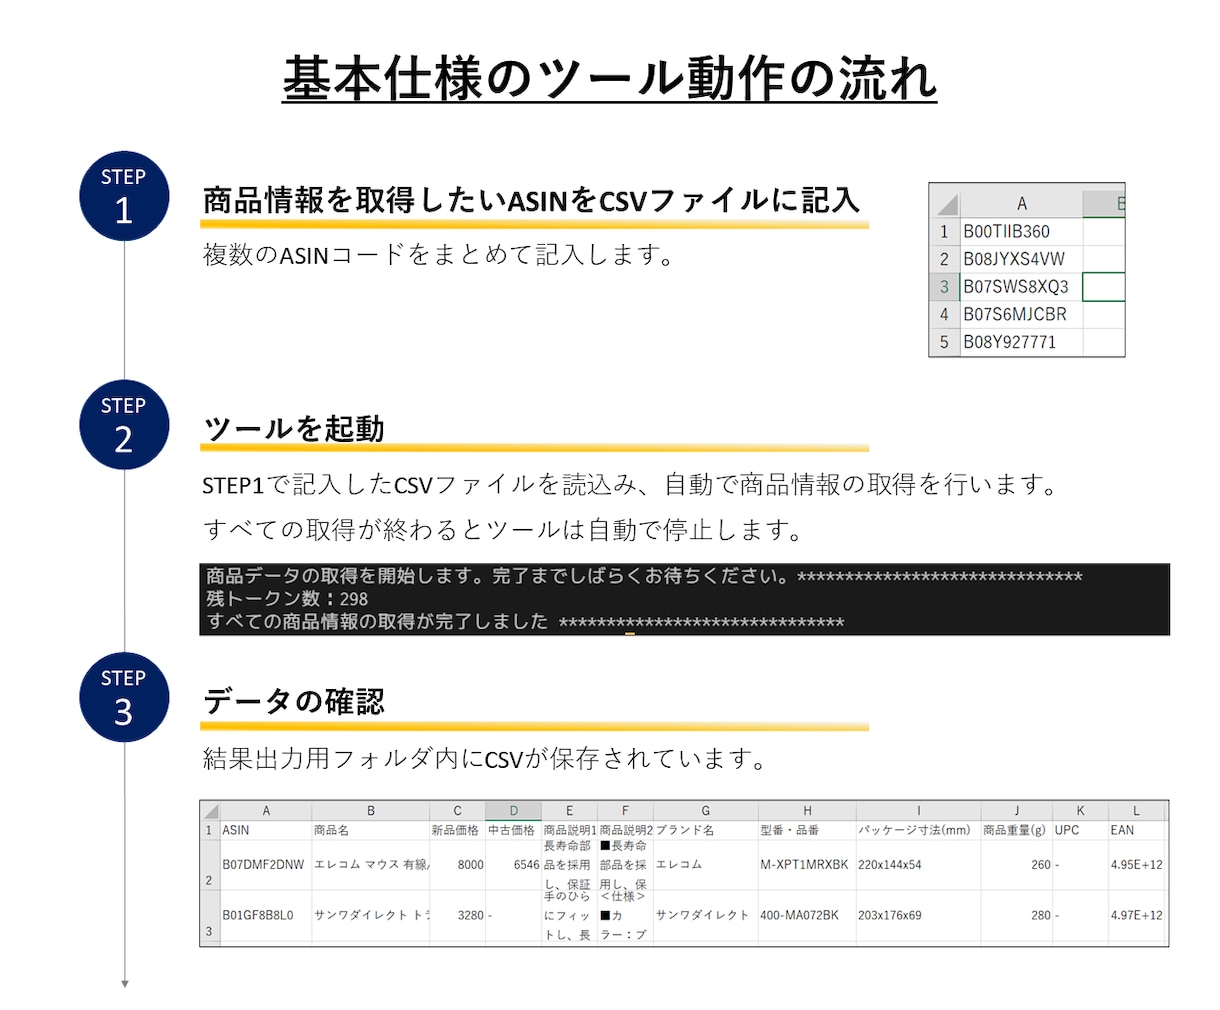Viewport: 1220px width, 1010px height.
Task: Select cell B08JYXS4VW in the ASIN list
Action: [x=1021, y=259]
